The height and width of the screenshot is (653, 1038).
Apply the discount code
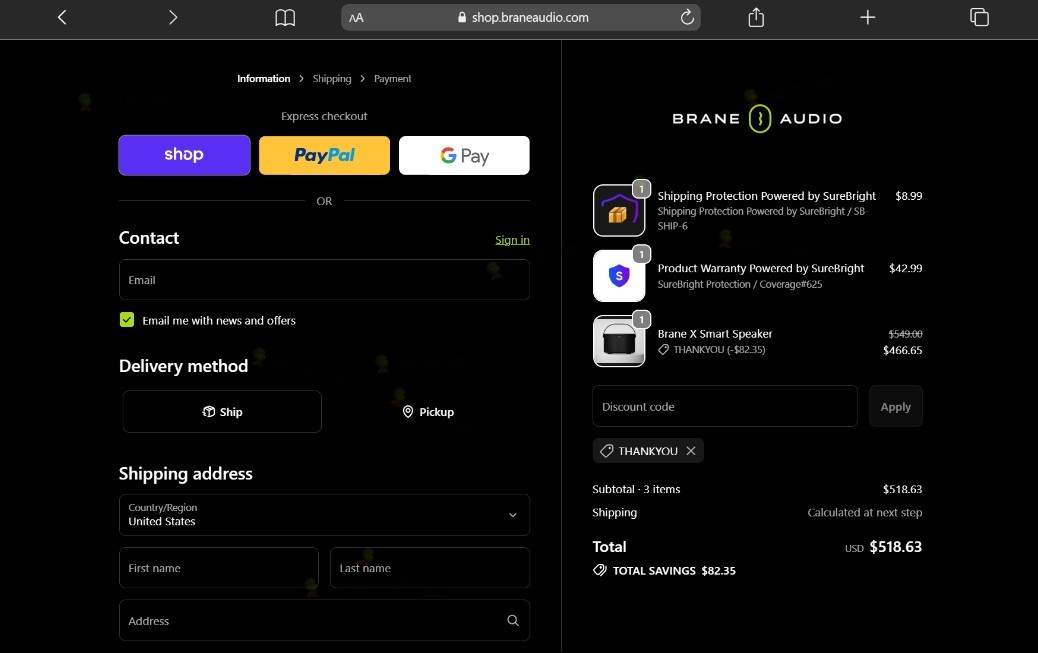pyautogui.click(x=896, y=406)
